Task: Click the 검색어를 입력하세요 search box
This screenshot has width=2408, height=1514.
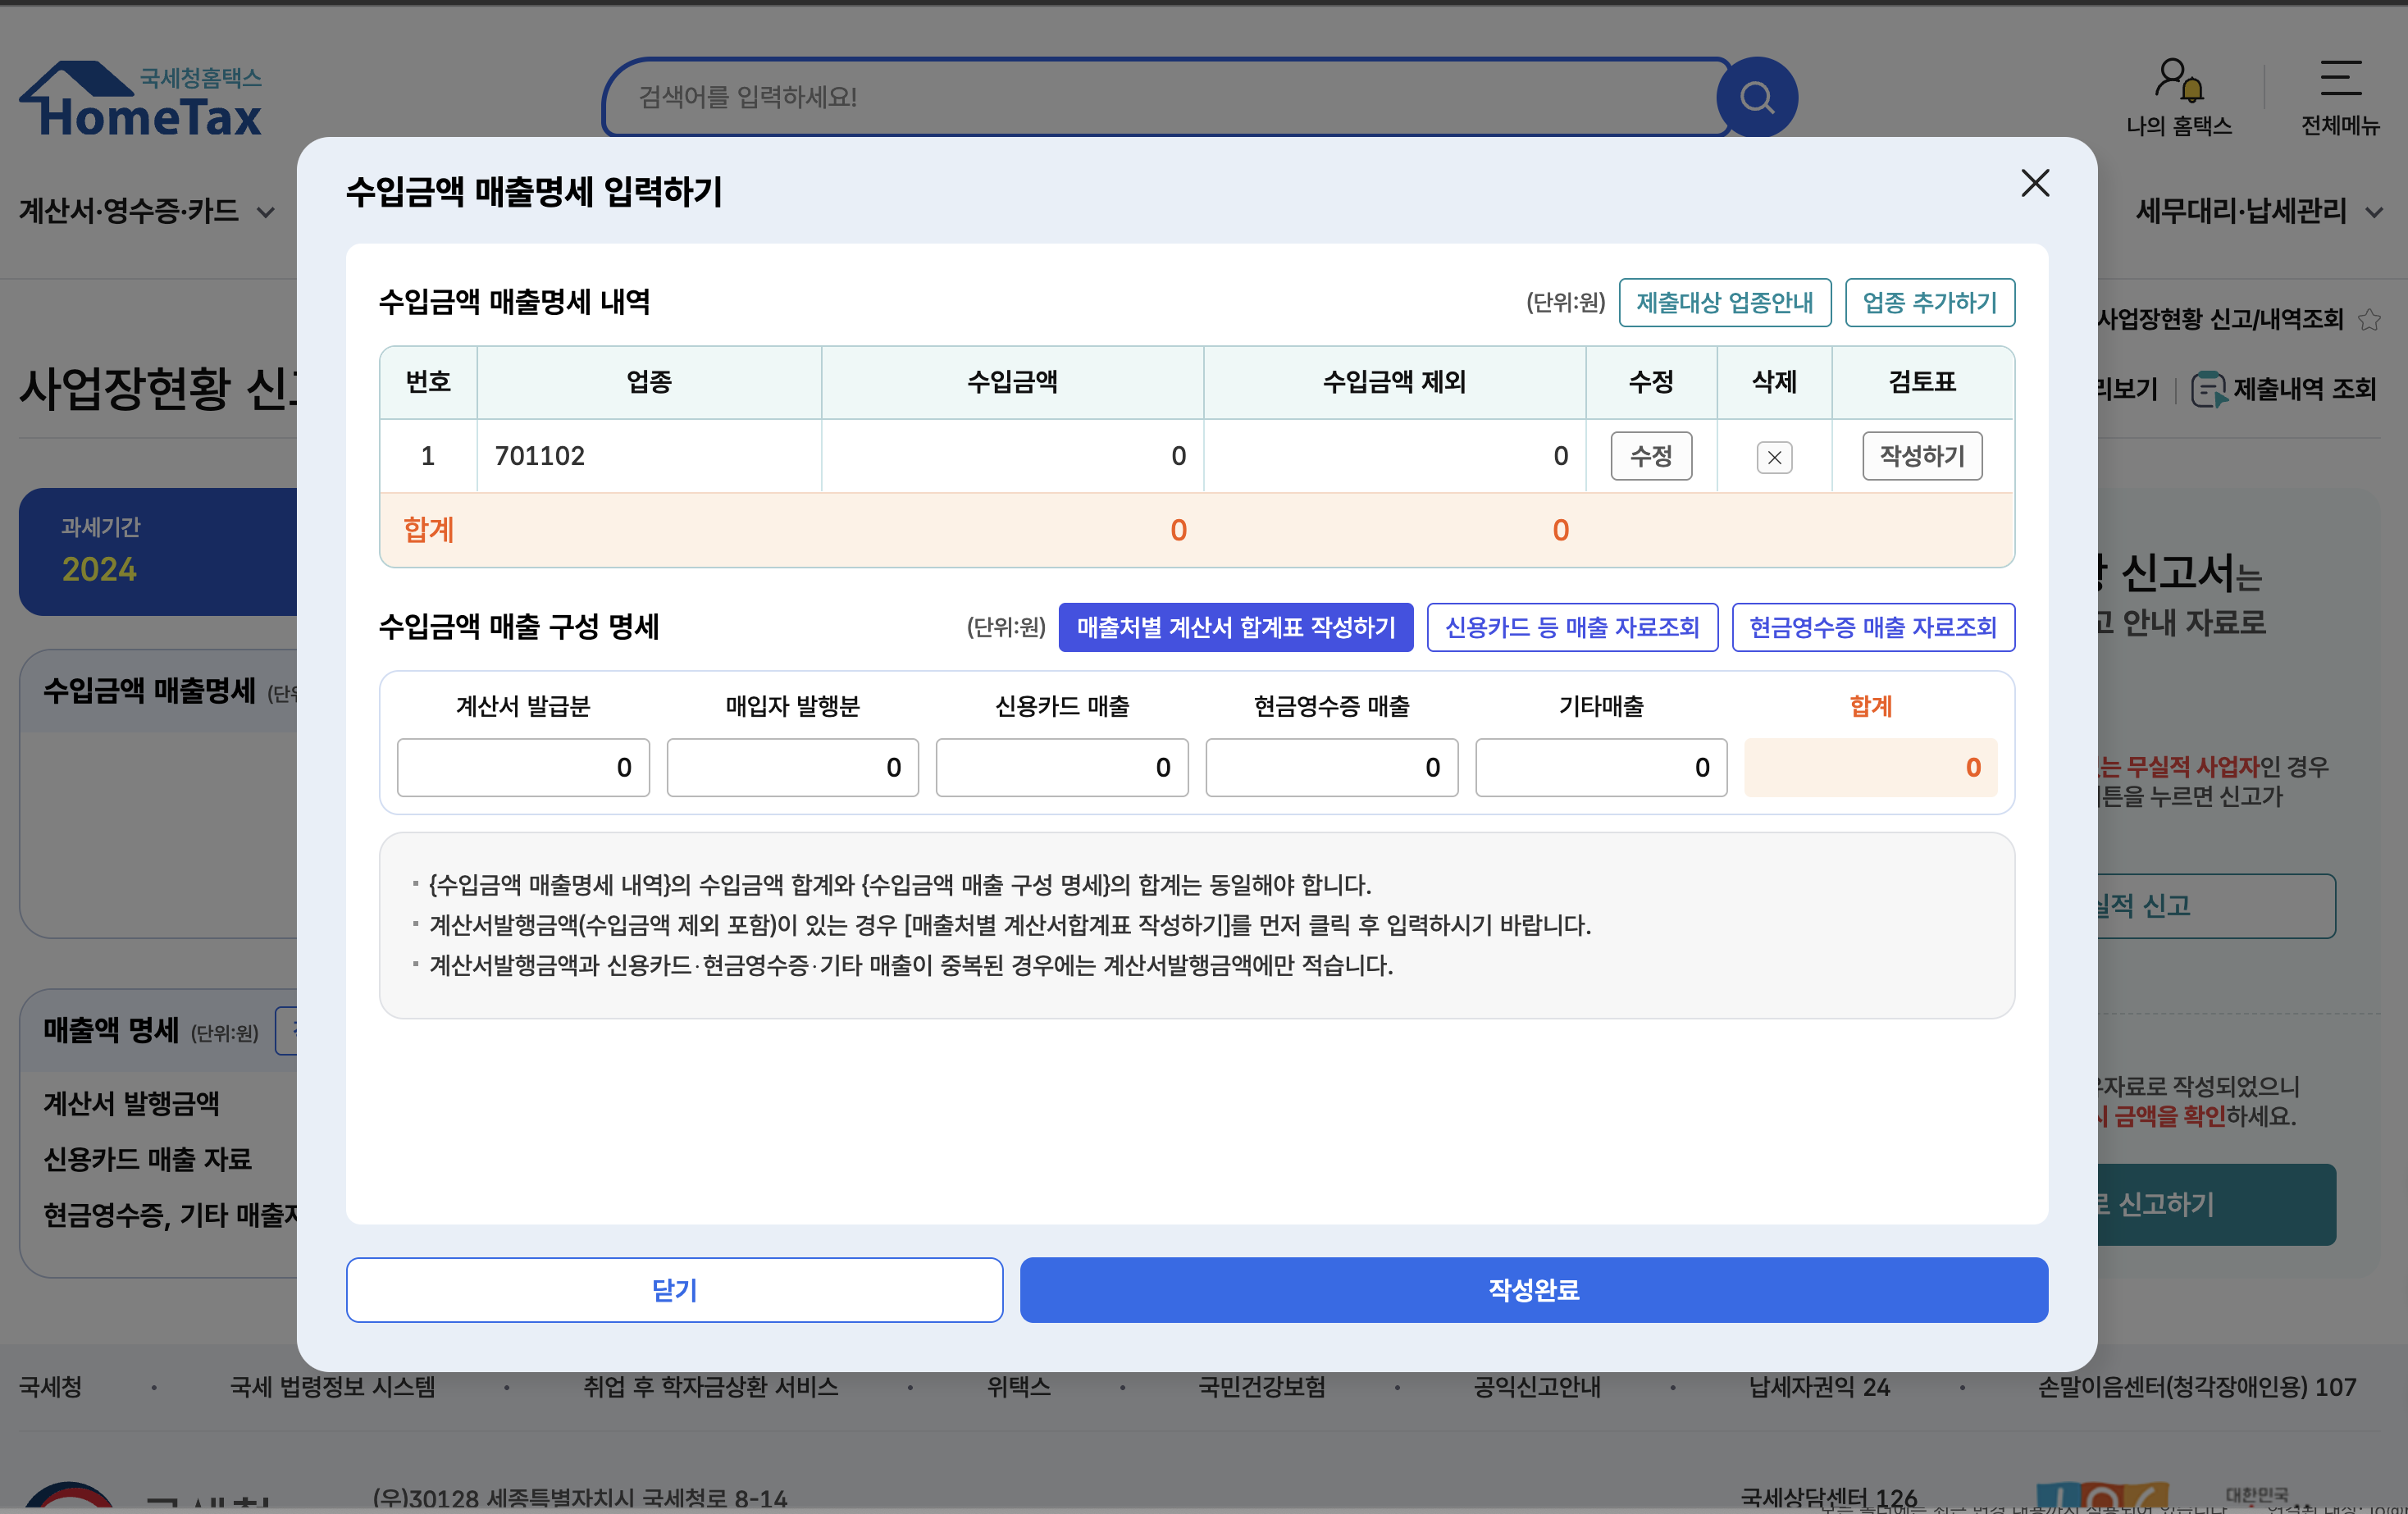Action: (x=1165, y=97)
